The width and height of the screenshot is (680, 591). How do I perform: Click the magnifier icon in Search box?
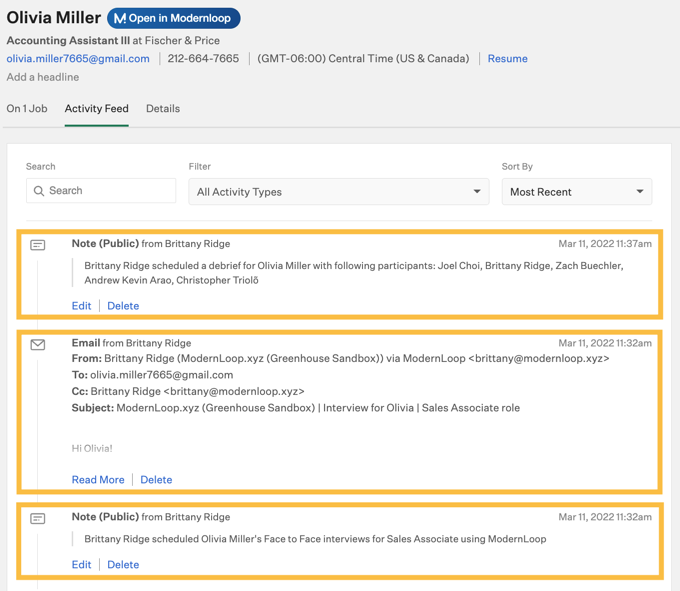[x=39, y=191]
